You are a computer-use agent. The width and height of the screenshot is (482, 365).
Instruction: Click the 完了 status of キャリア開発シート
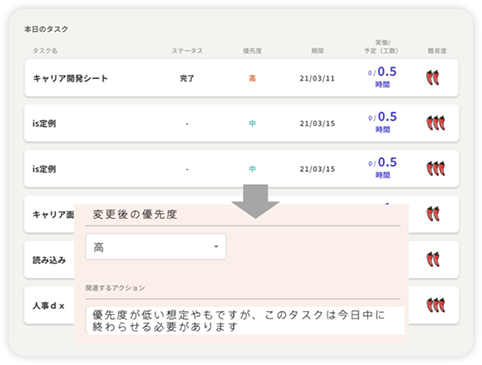pos(187,78)
